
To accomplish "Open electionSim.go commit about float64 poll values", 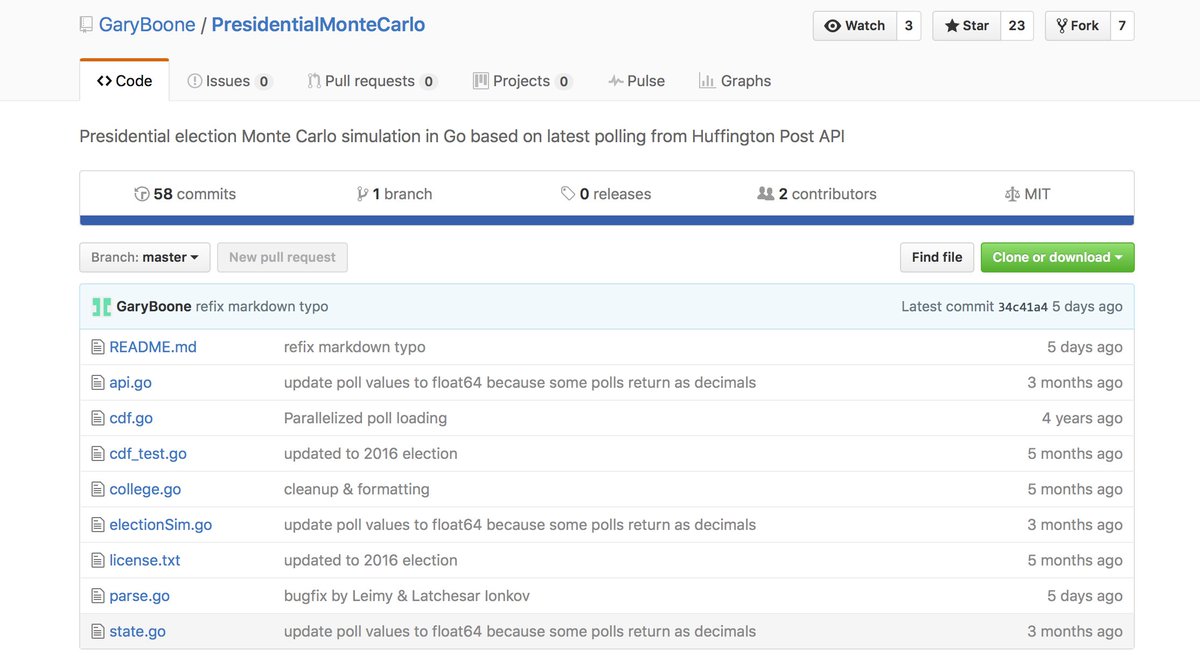I will [520, 524].
